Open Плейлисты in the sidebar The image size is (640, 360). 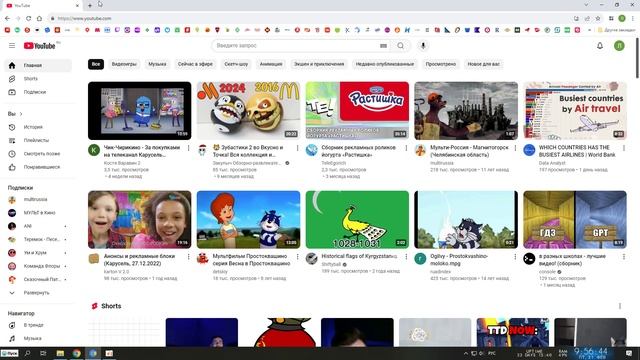point(38,140)
